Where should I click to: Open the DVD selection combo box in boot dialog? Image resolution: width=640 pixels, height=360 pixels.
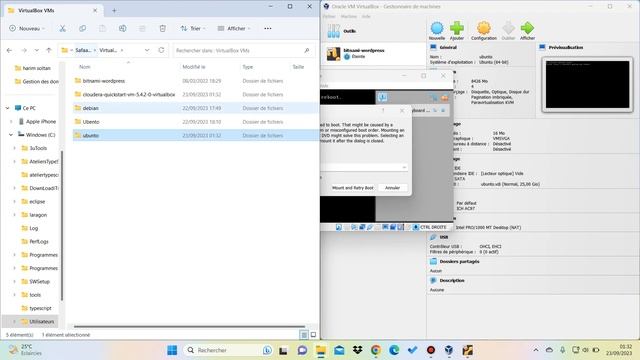point(364,167)
